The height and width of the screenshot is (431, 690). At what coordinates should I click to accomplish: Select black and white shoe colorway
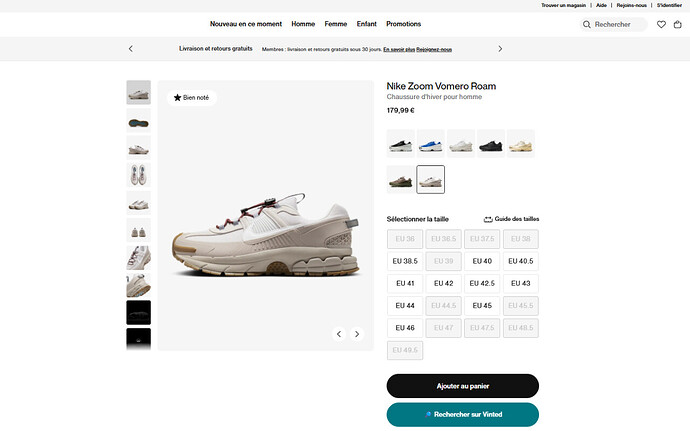point(400,144)
